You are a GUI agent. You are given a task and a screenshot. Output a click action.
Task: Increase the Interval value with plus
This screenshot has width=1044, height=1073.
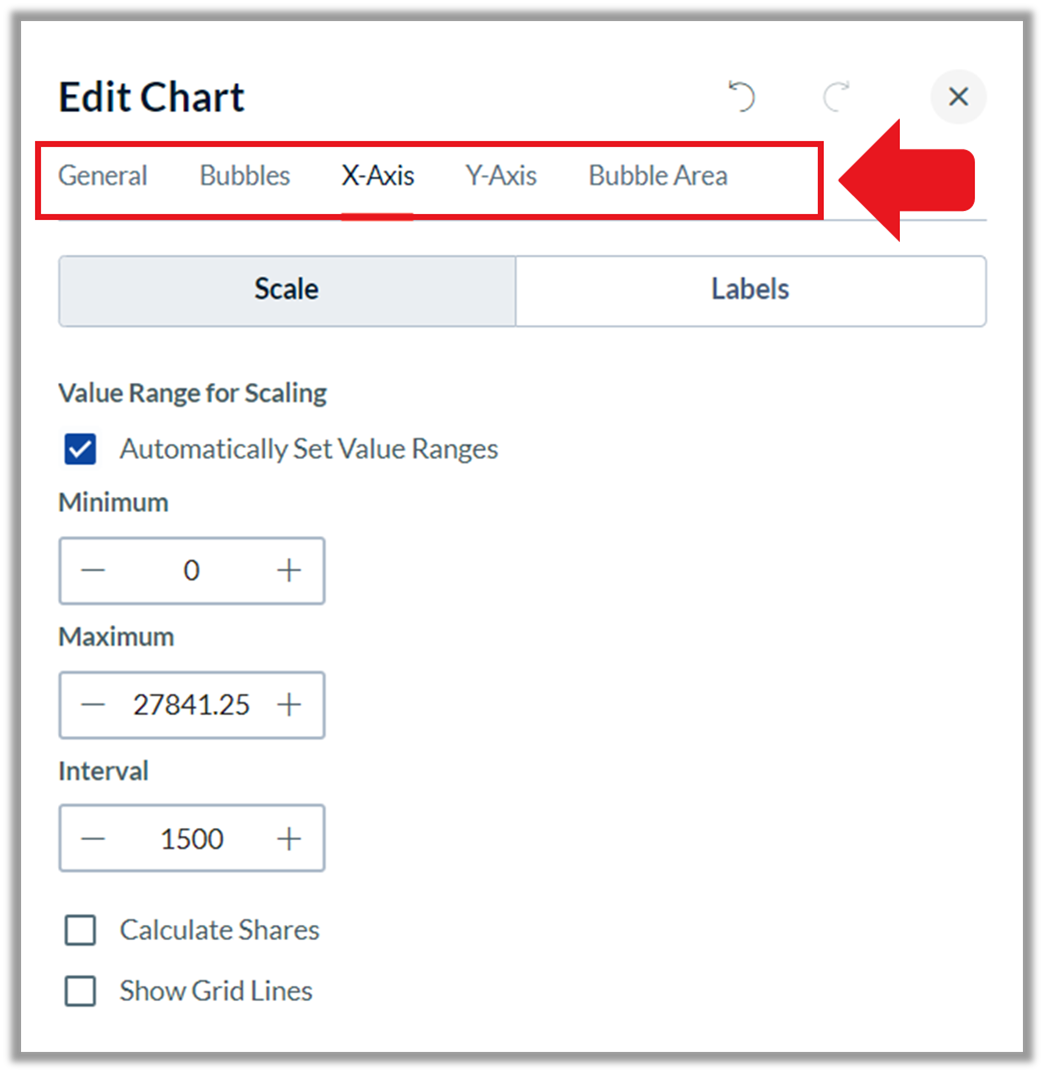click(x=289, y=838)
